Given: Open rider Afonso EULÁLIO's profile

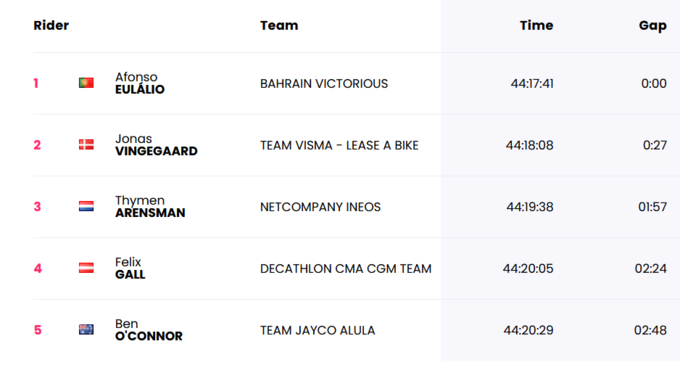Looking at the screenshot, I should point(140,83).
